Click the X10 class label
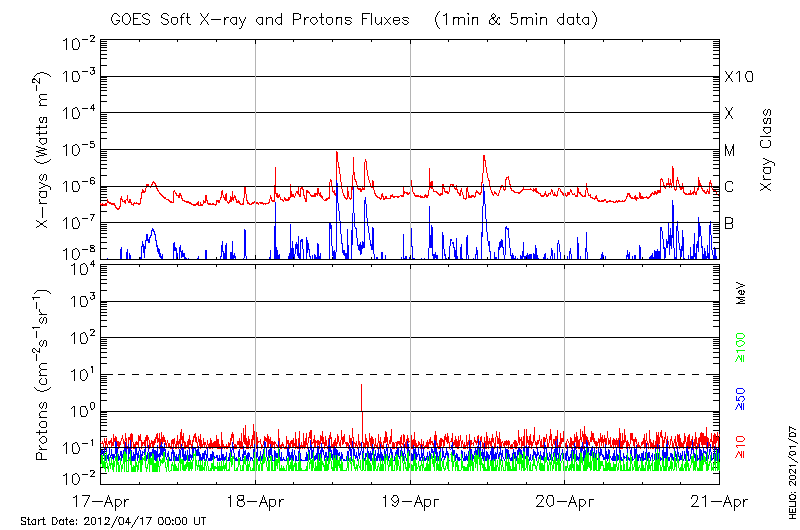This screenshot has height=530, width=800. [x=738, y=77]
